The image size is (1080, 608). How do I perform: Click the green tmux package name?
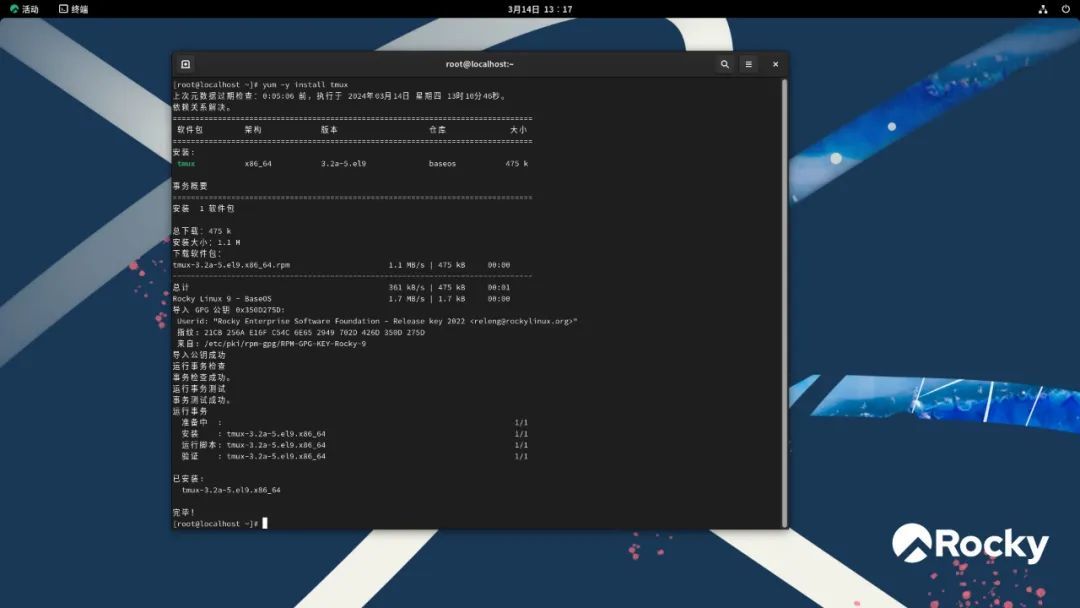click(186, 164)
